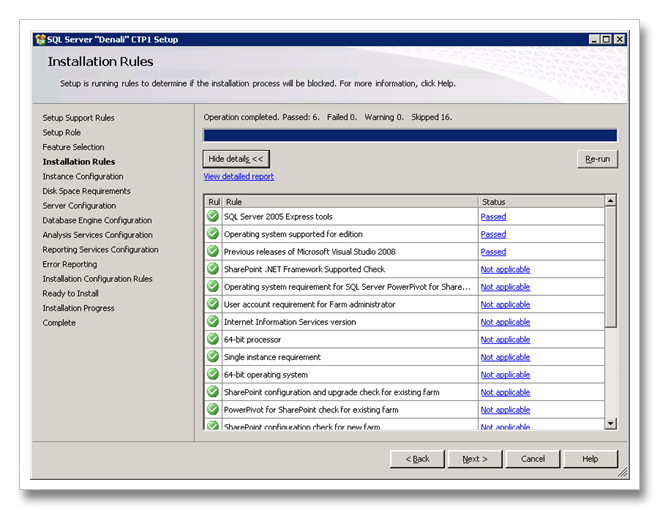This screenshot has height=510, width=660.
Task: Re-run the installation rules
Action: 597,159
